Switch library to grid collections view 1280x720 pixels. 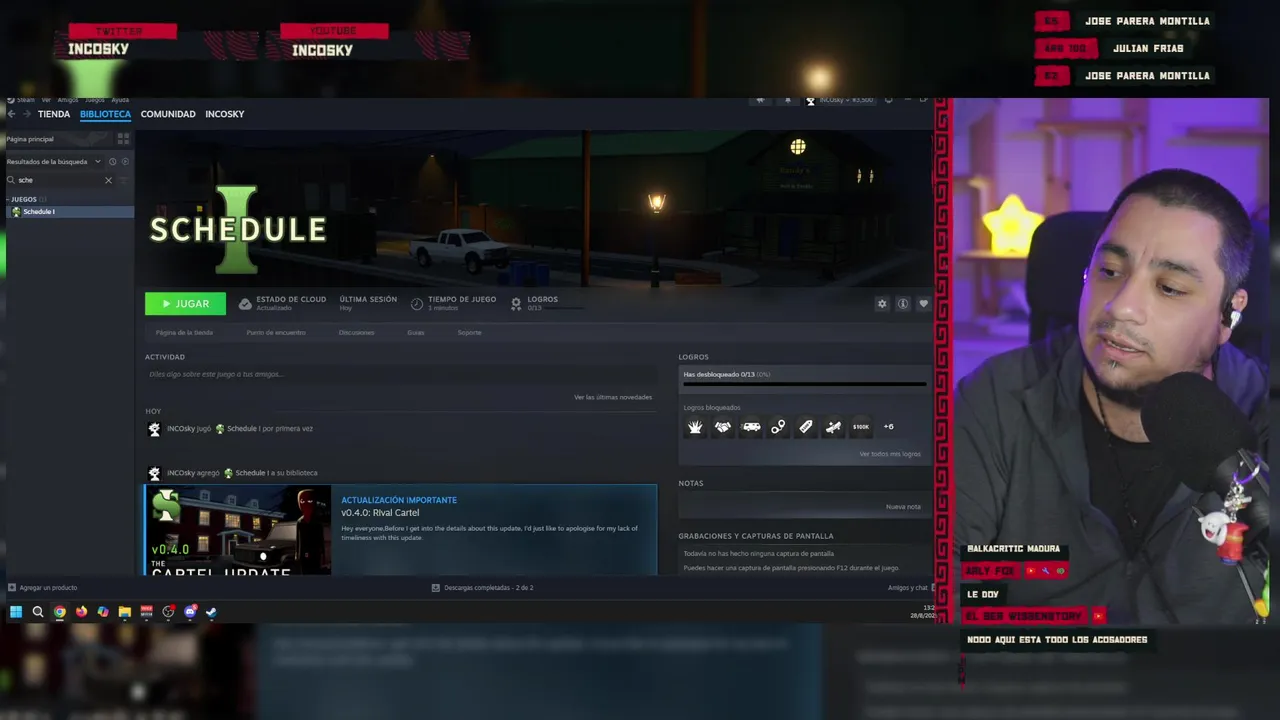click(123, 139)
